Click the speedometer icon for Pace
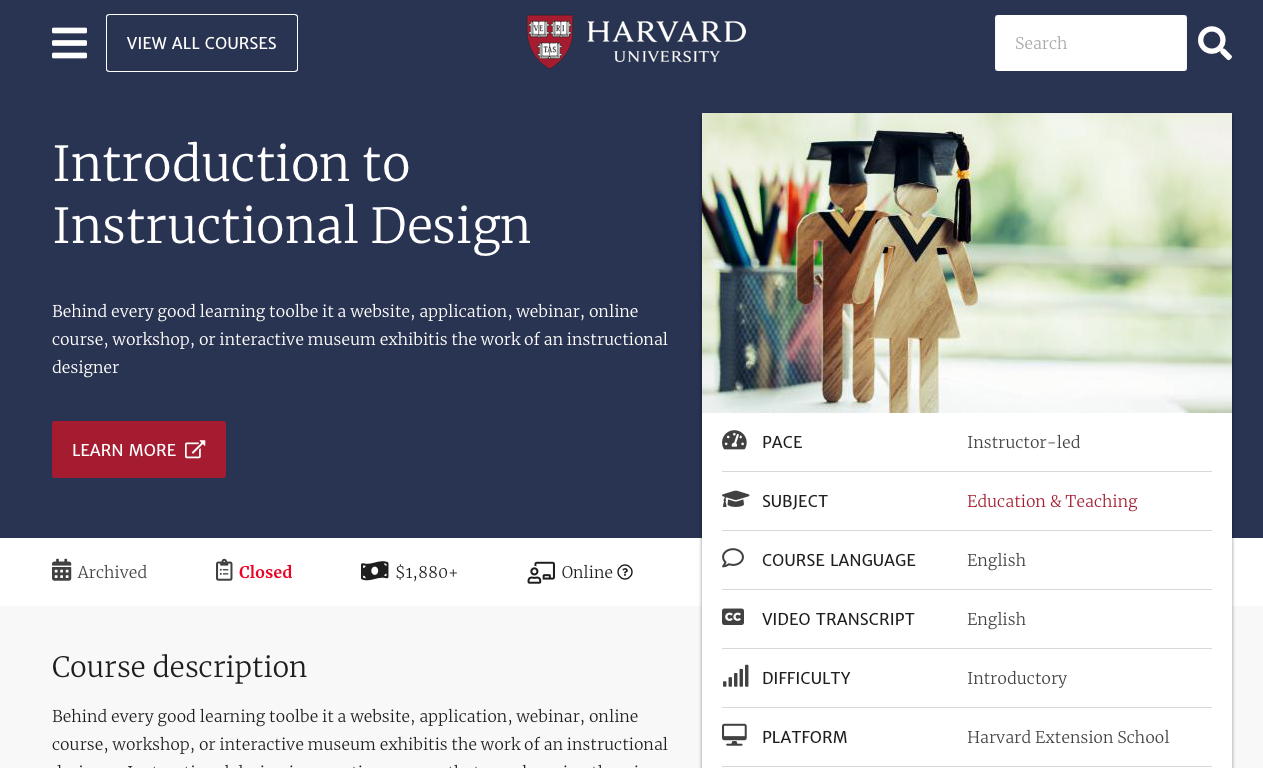The image size is (1263, 768). click(734, 441)
